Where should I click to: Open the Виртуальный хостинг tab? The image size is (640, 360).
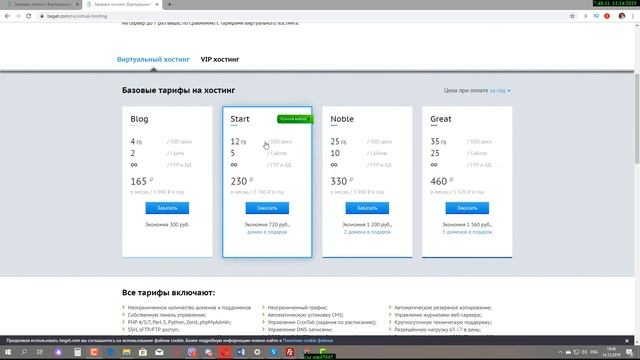(153, 59)
